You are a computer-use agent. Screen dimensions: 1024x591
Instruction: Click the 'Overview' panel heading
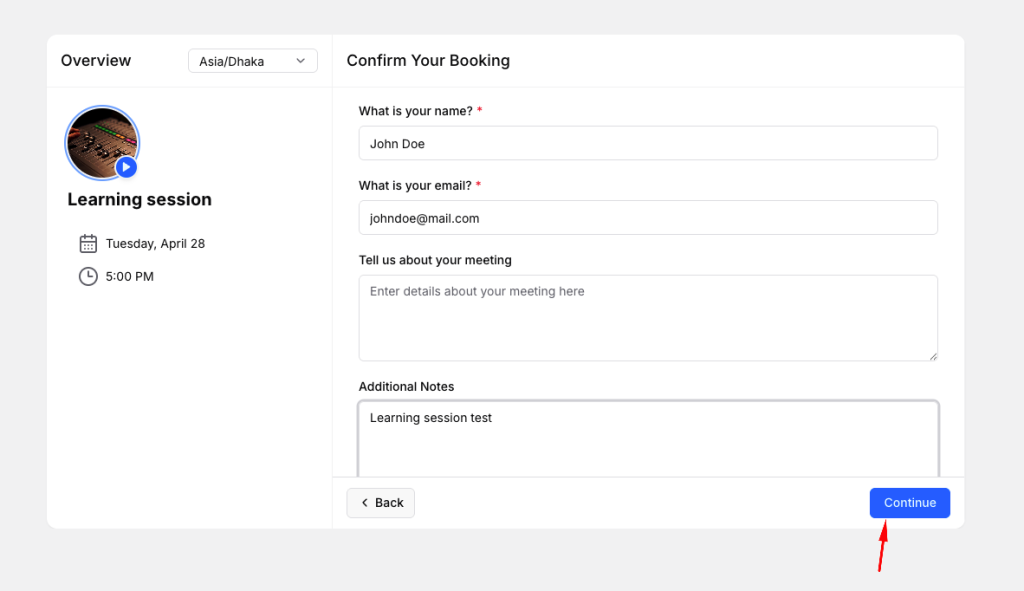coord(96,61)
